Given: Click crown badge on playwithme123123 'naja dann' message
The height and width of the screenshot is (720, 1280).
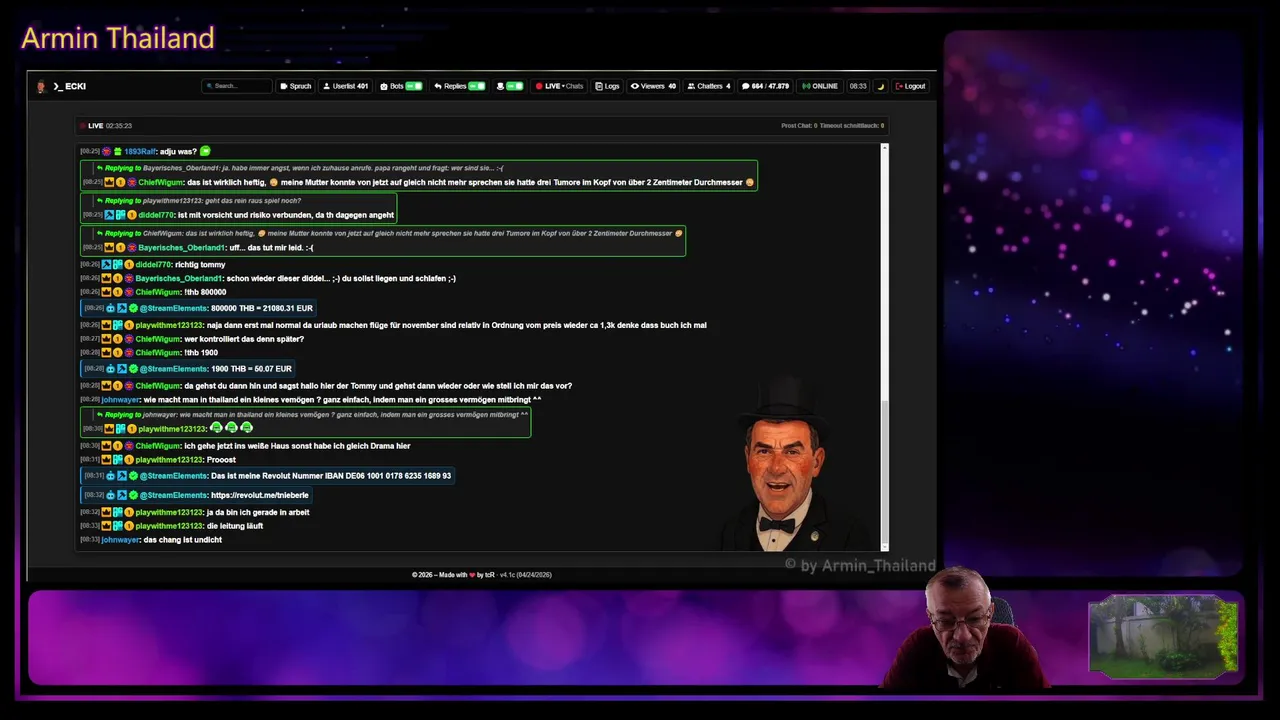Looking at the screenshot, I should [x=106, y=325].
